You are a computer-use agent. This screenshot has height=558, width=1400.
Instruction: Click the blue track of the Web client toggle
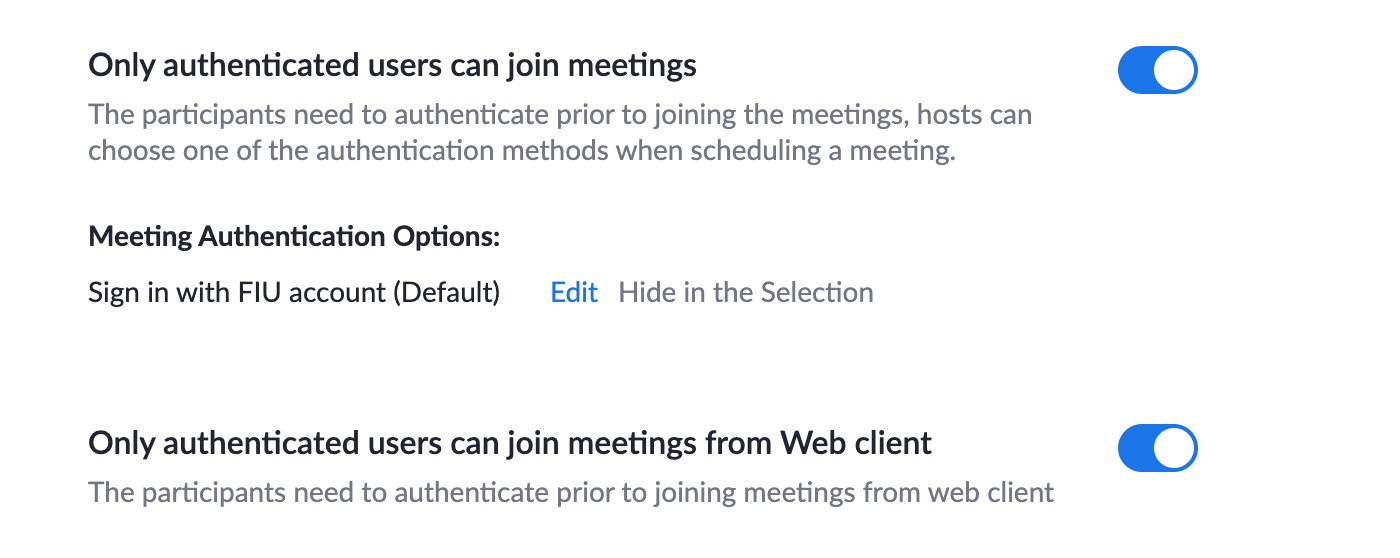1136,448
